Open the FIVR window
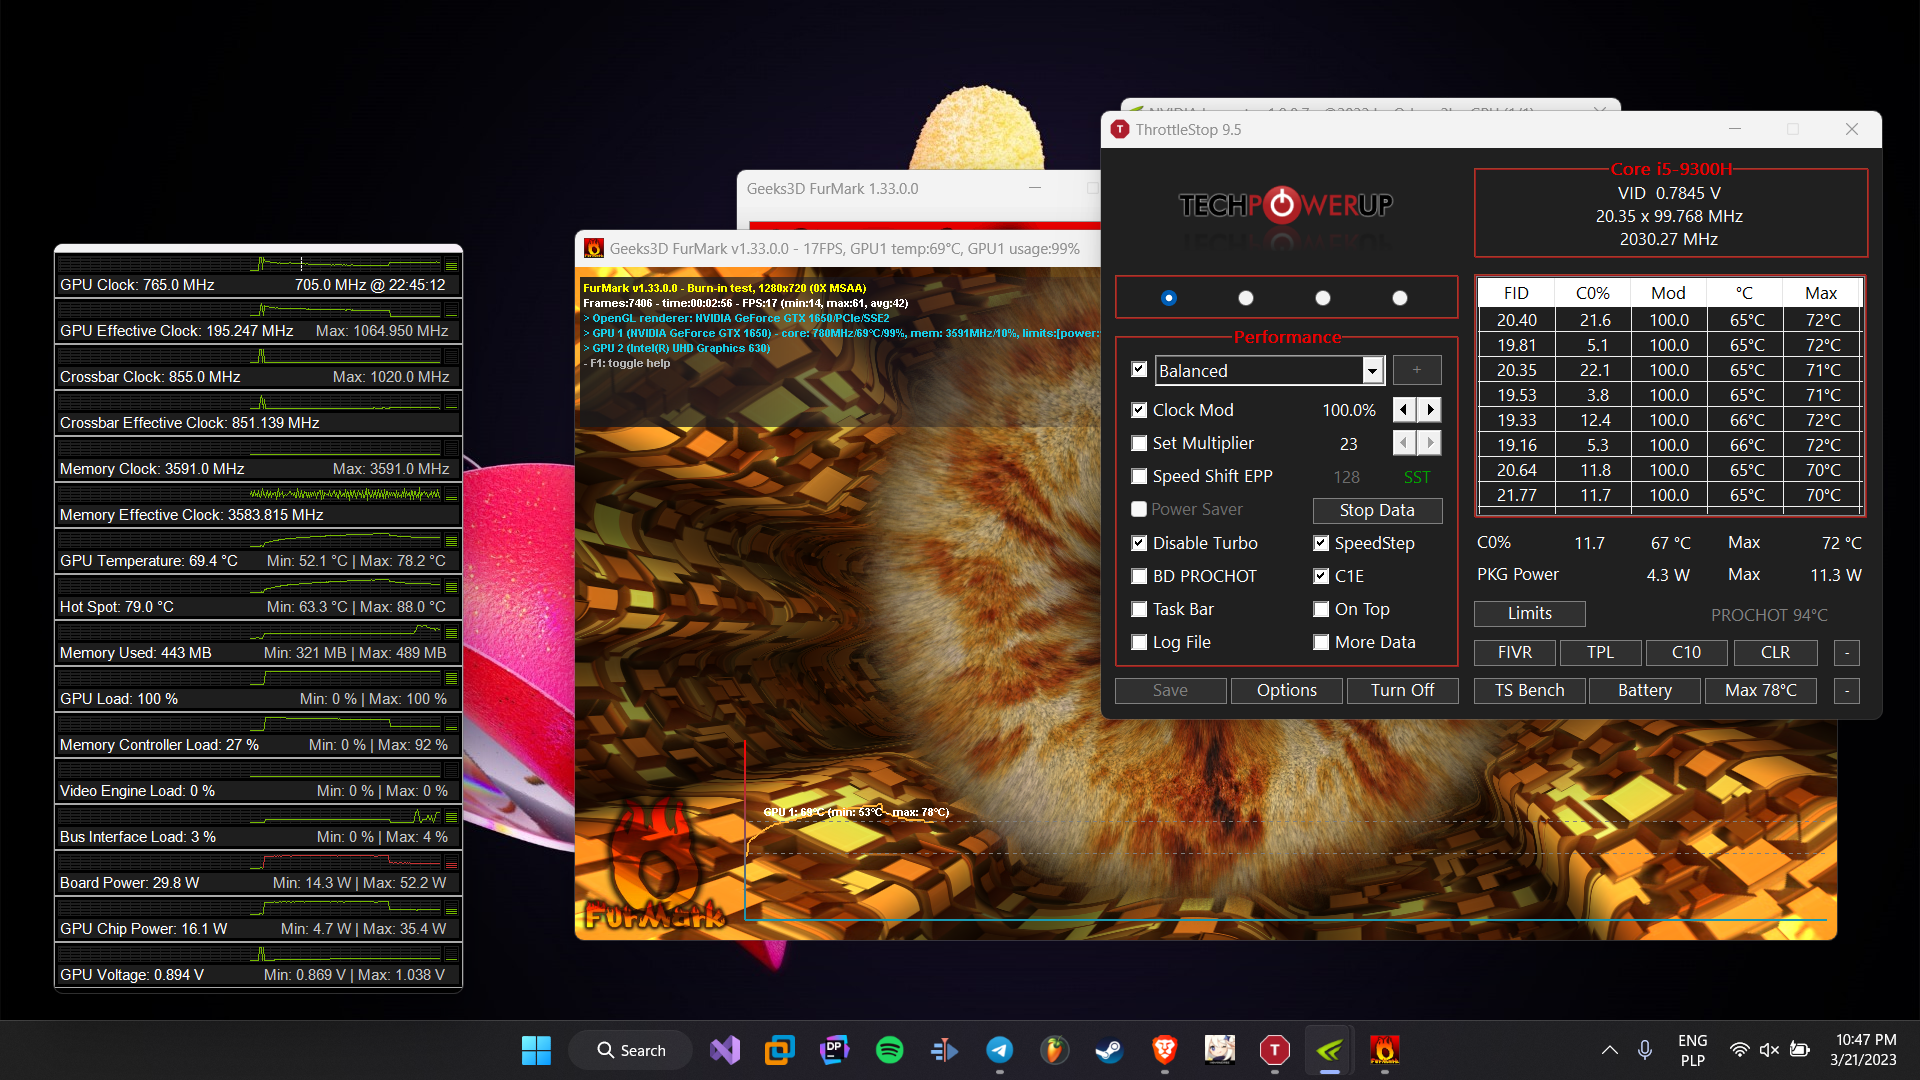 pos(1515,652)
